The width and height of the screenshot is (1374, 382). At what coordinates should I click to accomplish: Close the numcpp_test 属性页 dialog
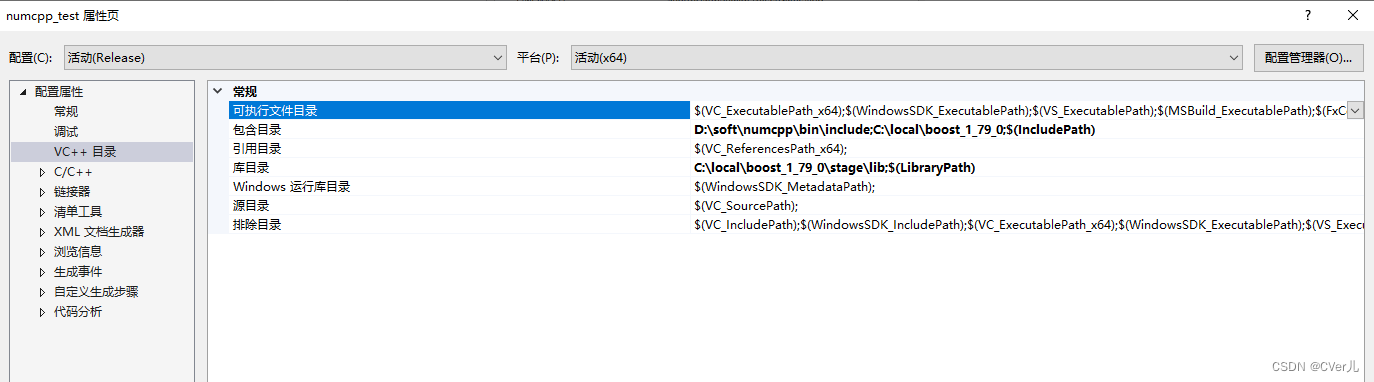(x=1352, y=16)
